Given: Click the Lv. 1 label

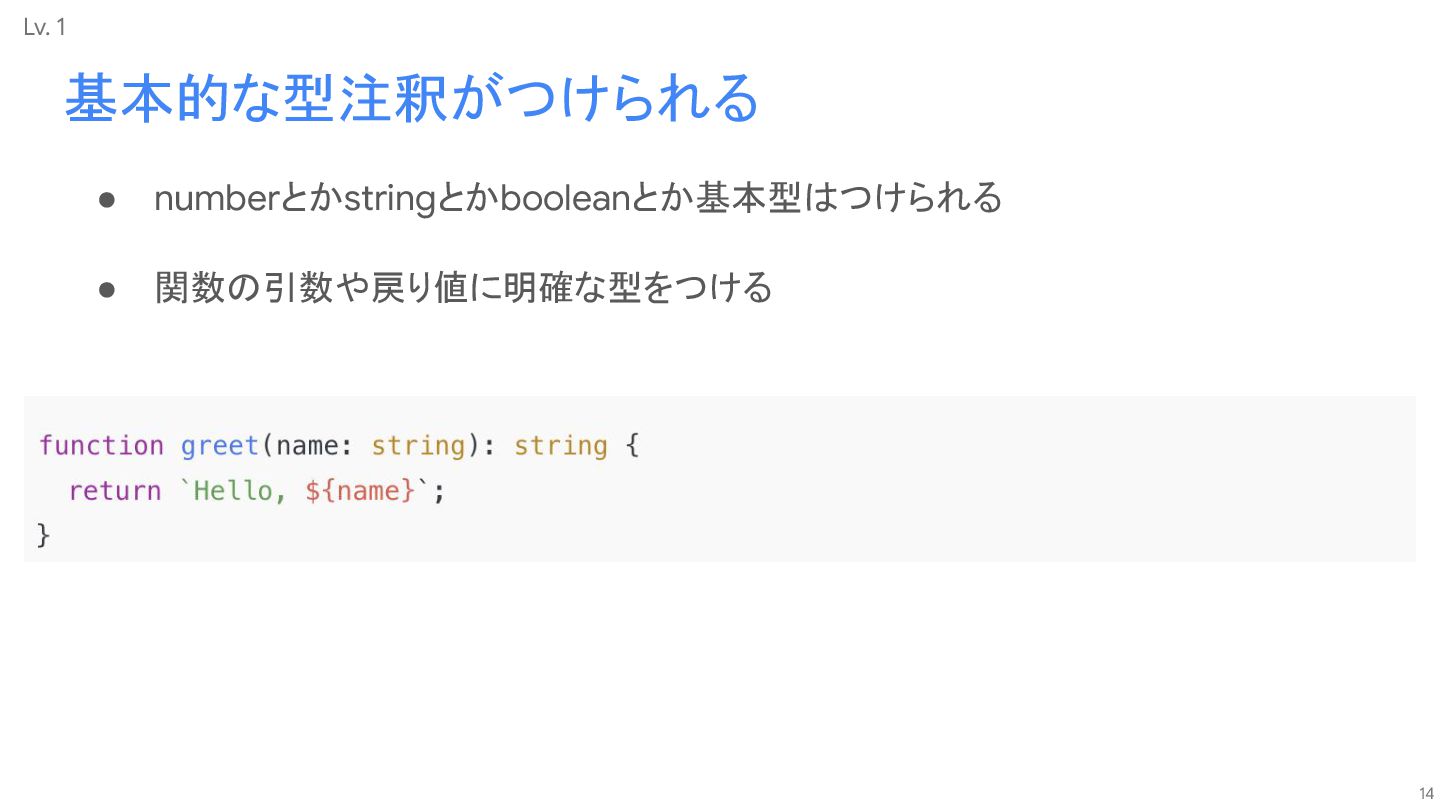Looking at the screenshot, I should click(x=44, y=28).
